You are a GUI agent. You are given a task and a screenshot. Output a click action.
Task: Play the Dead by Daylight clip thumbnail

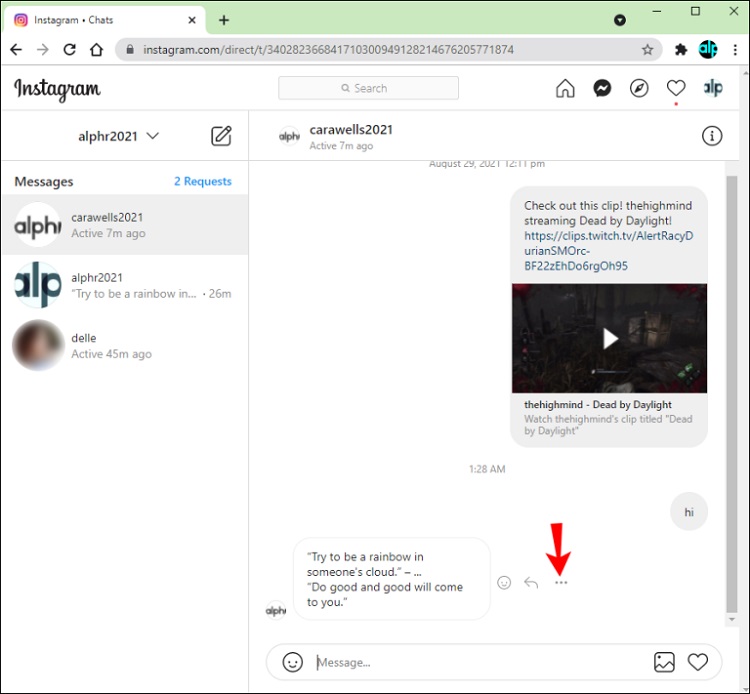click(609, 339)
